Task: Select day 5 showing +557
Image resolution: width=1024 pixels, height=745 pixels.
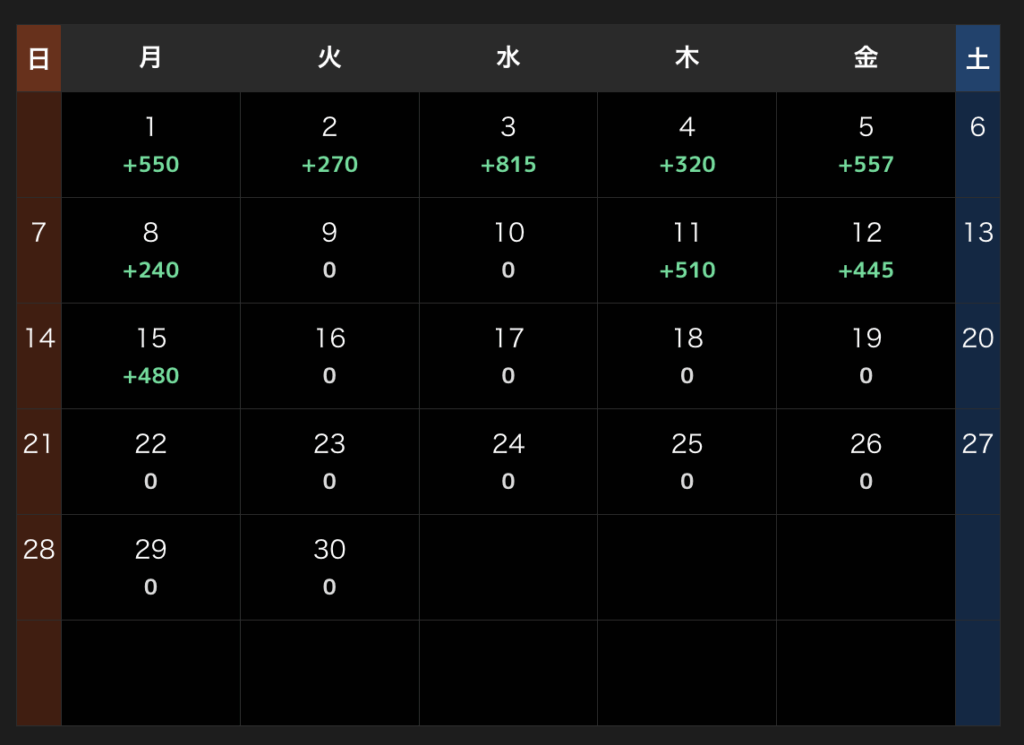Action: point(866,145)
